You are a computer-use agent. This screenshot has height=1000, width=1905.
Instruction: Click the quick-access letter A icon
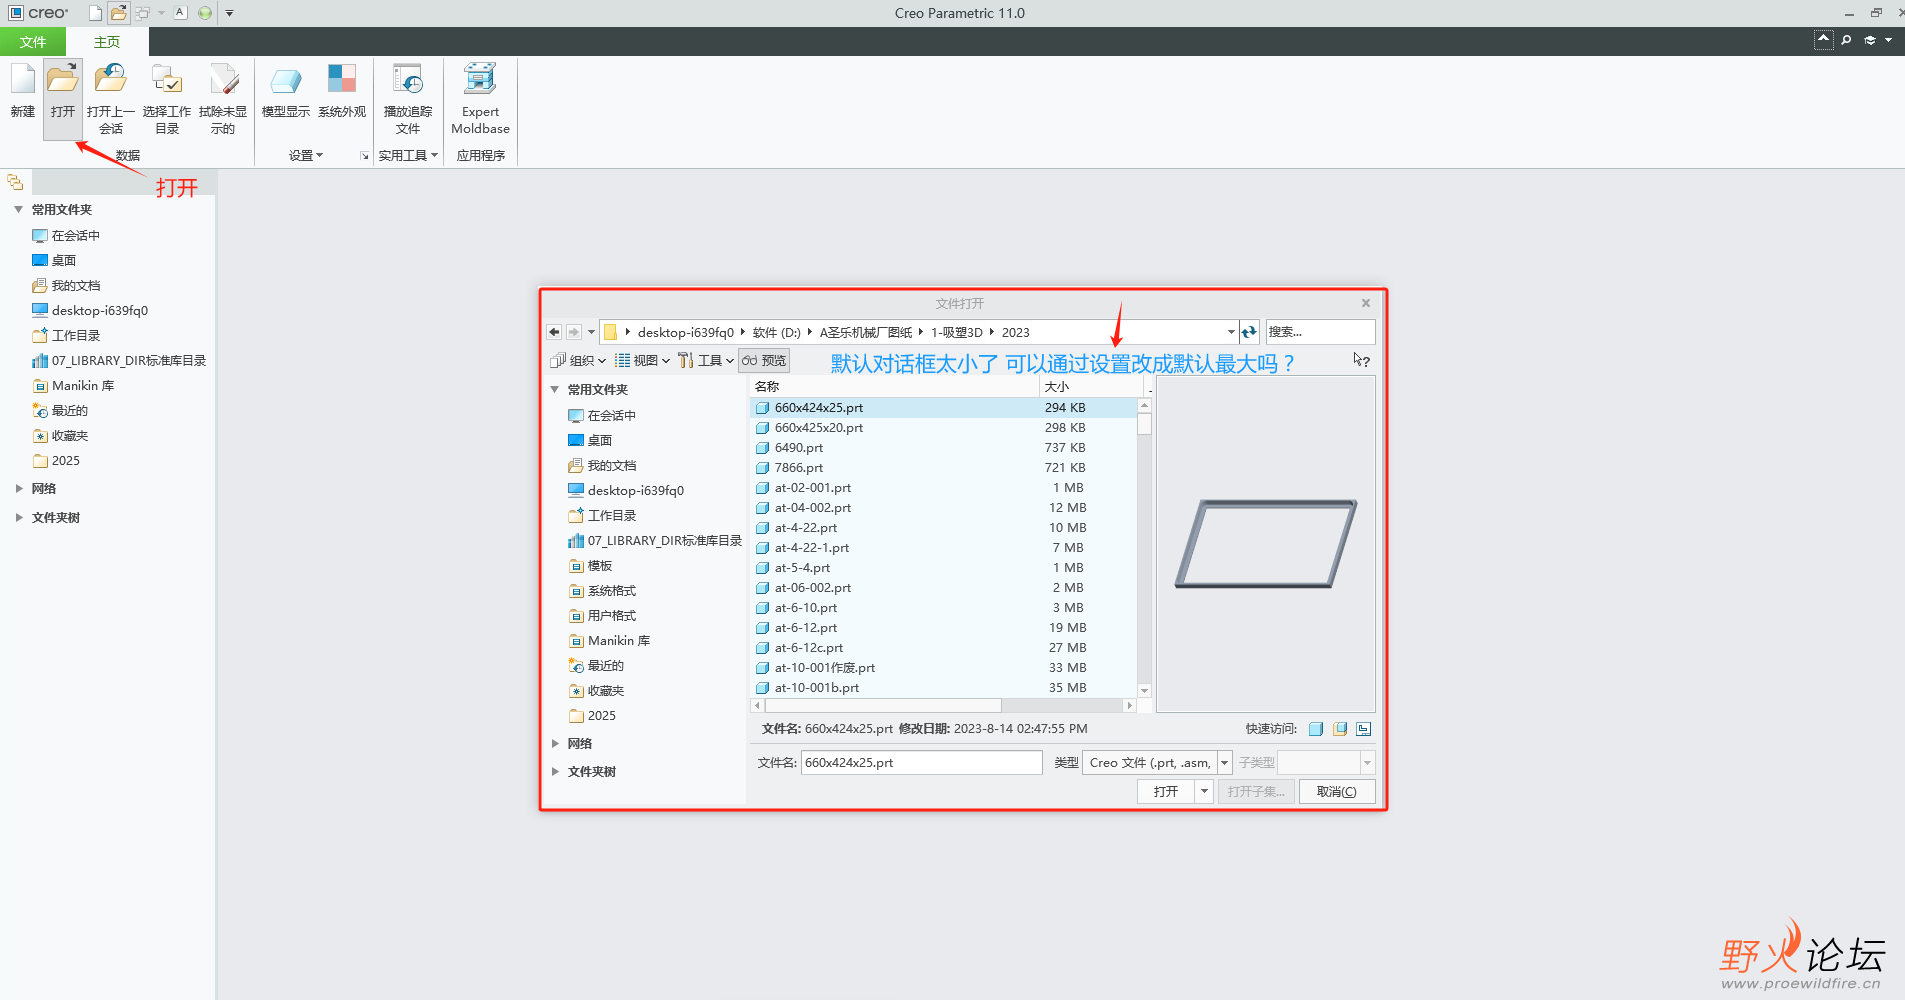[181, 13]
